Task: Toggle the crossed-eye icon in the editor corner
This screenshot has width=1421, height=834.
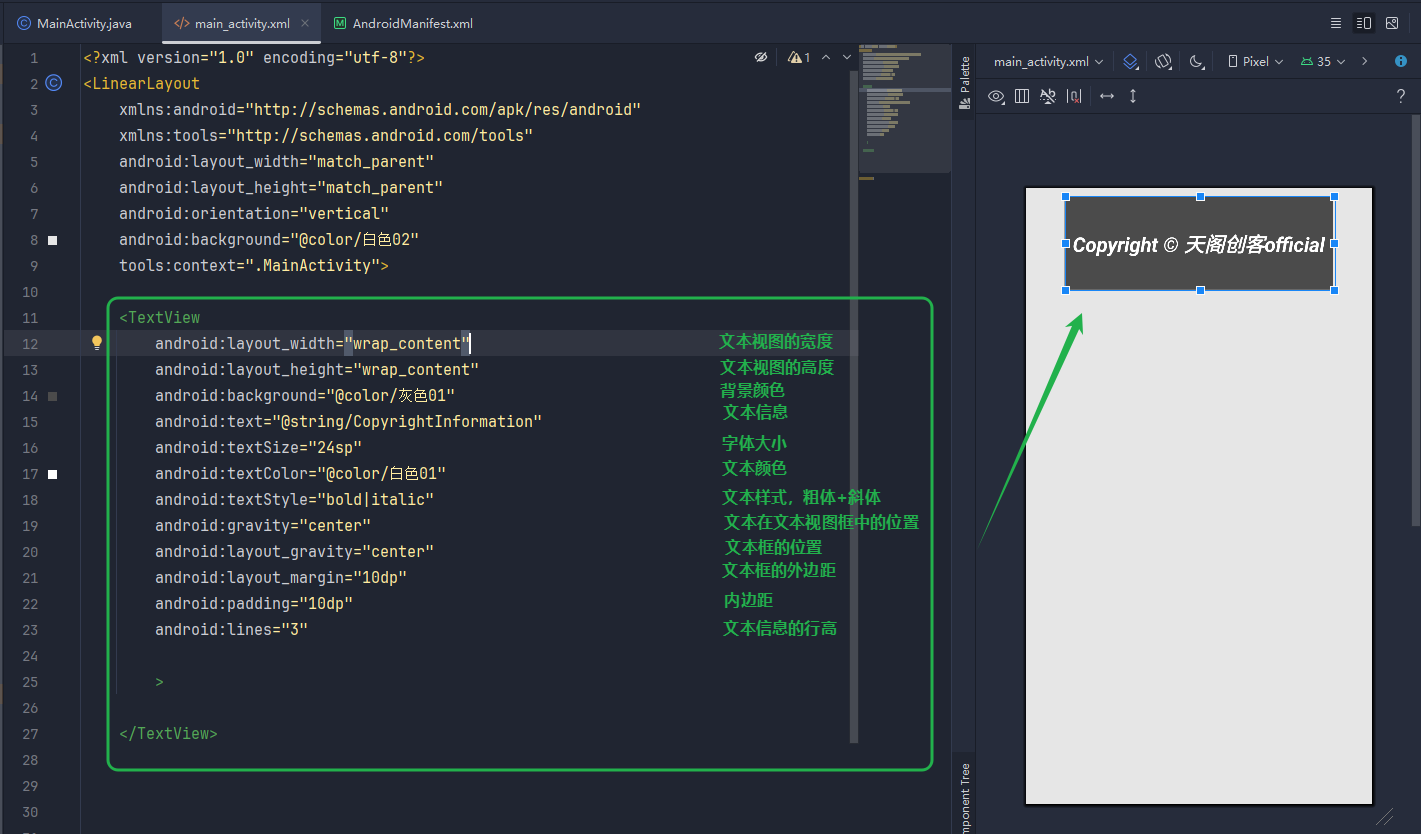Action: 761,58
